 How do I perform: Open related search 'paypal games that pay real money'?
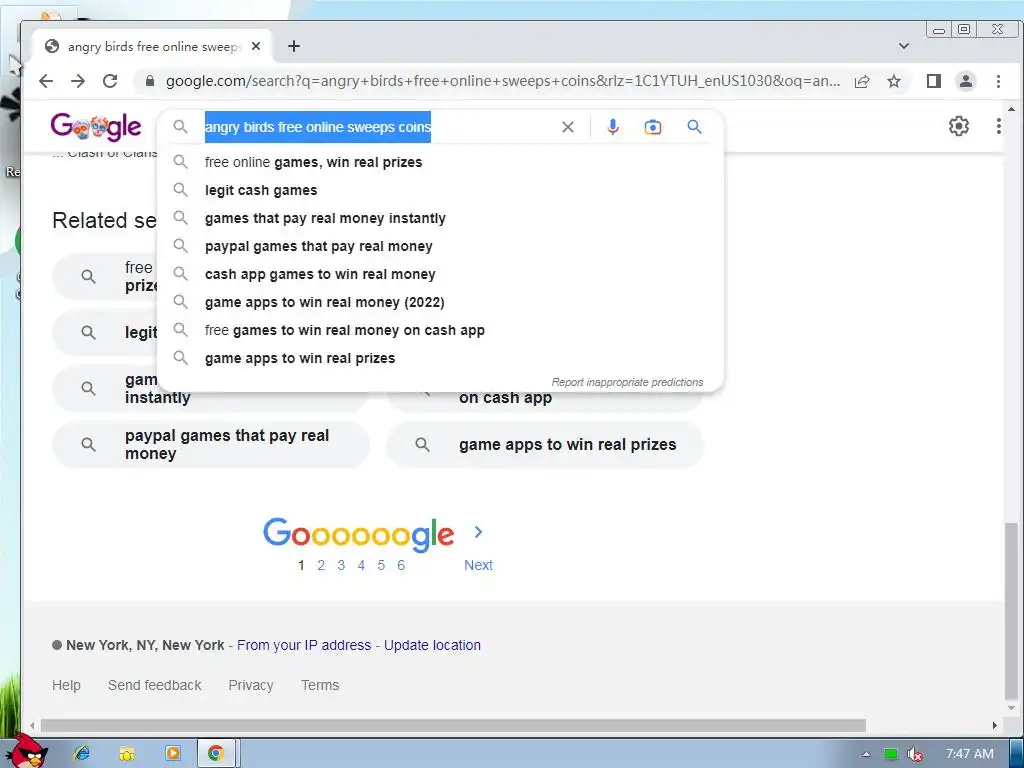(211, 445)
